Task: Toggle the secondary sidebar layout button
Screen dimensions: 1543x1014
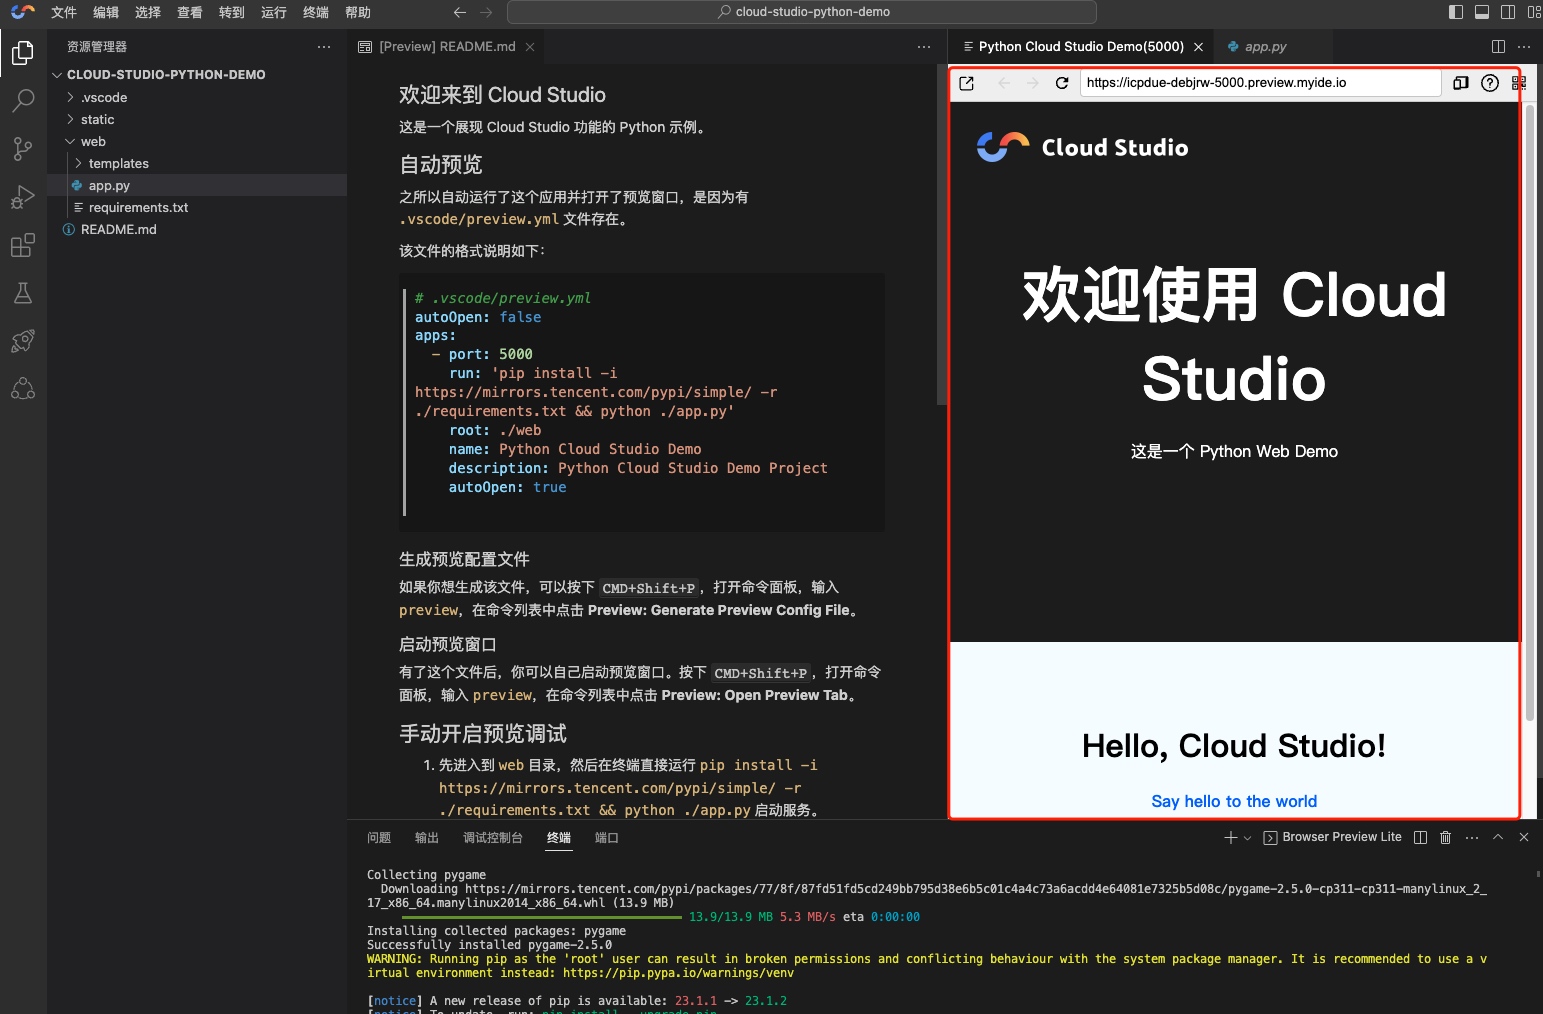Action: (x=1508, y=12)
